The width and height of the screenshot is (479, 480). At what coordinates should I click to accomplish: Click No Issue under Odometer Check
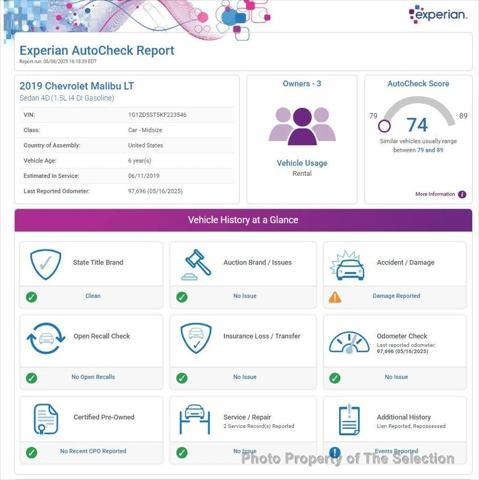click(x=396, y=377)
